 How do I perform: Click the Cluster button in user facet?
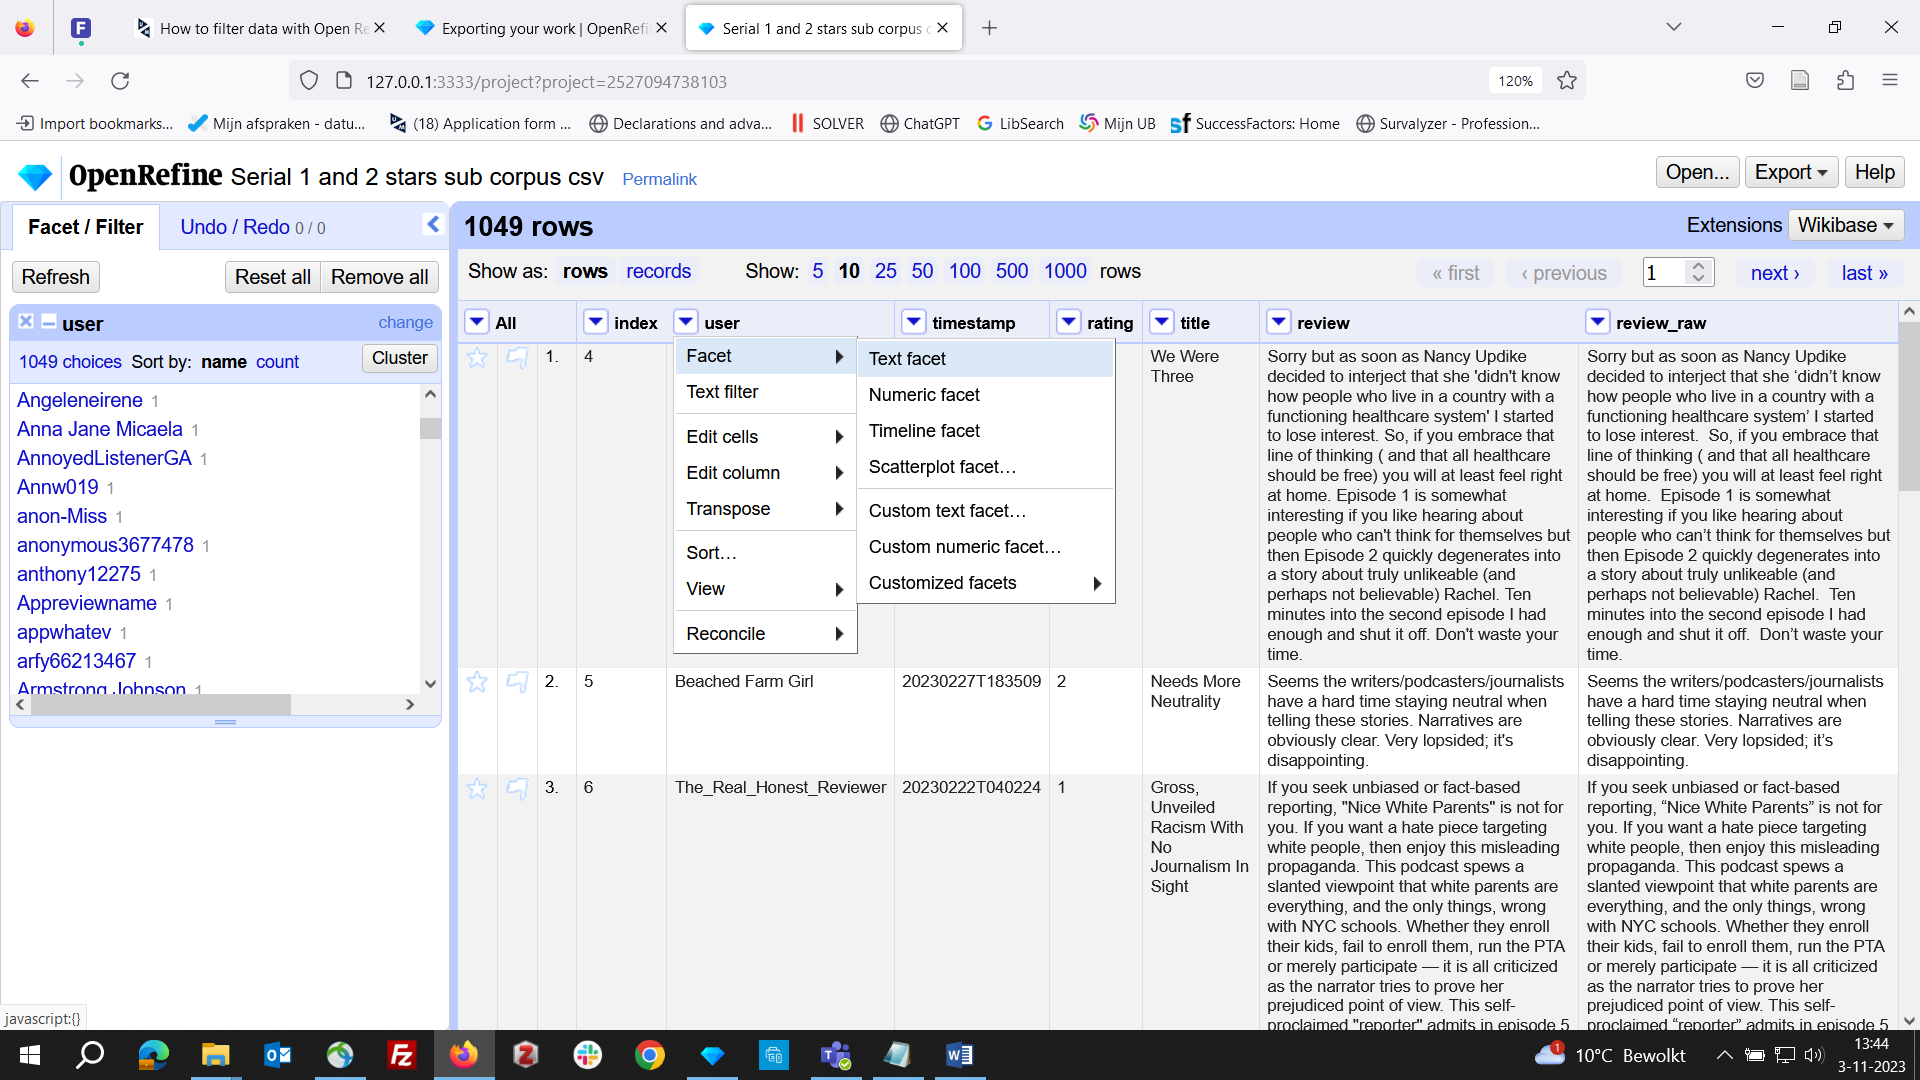(399, 358)
